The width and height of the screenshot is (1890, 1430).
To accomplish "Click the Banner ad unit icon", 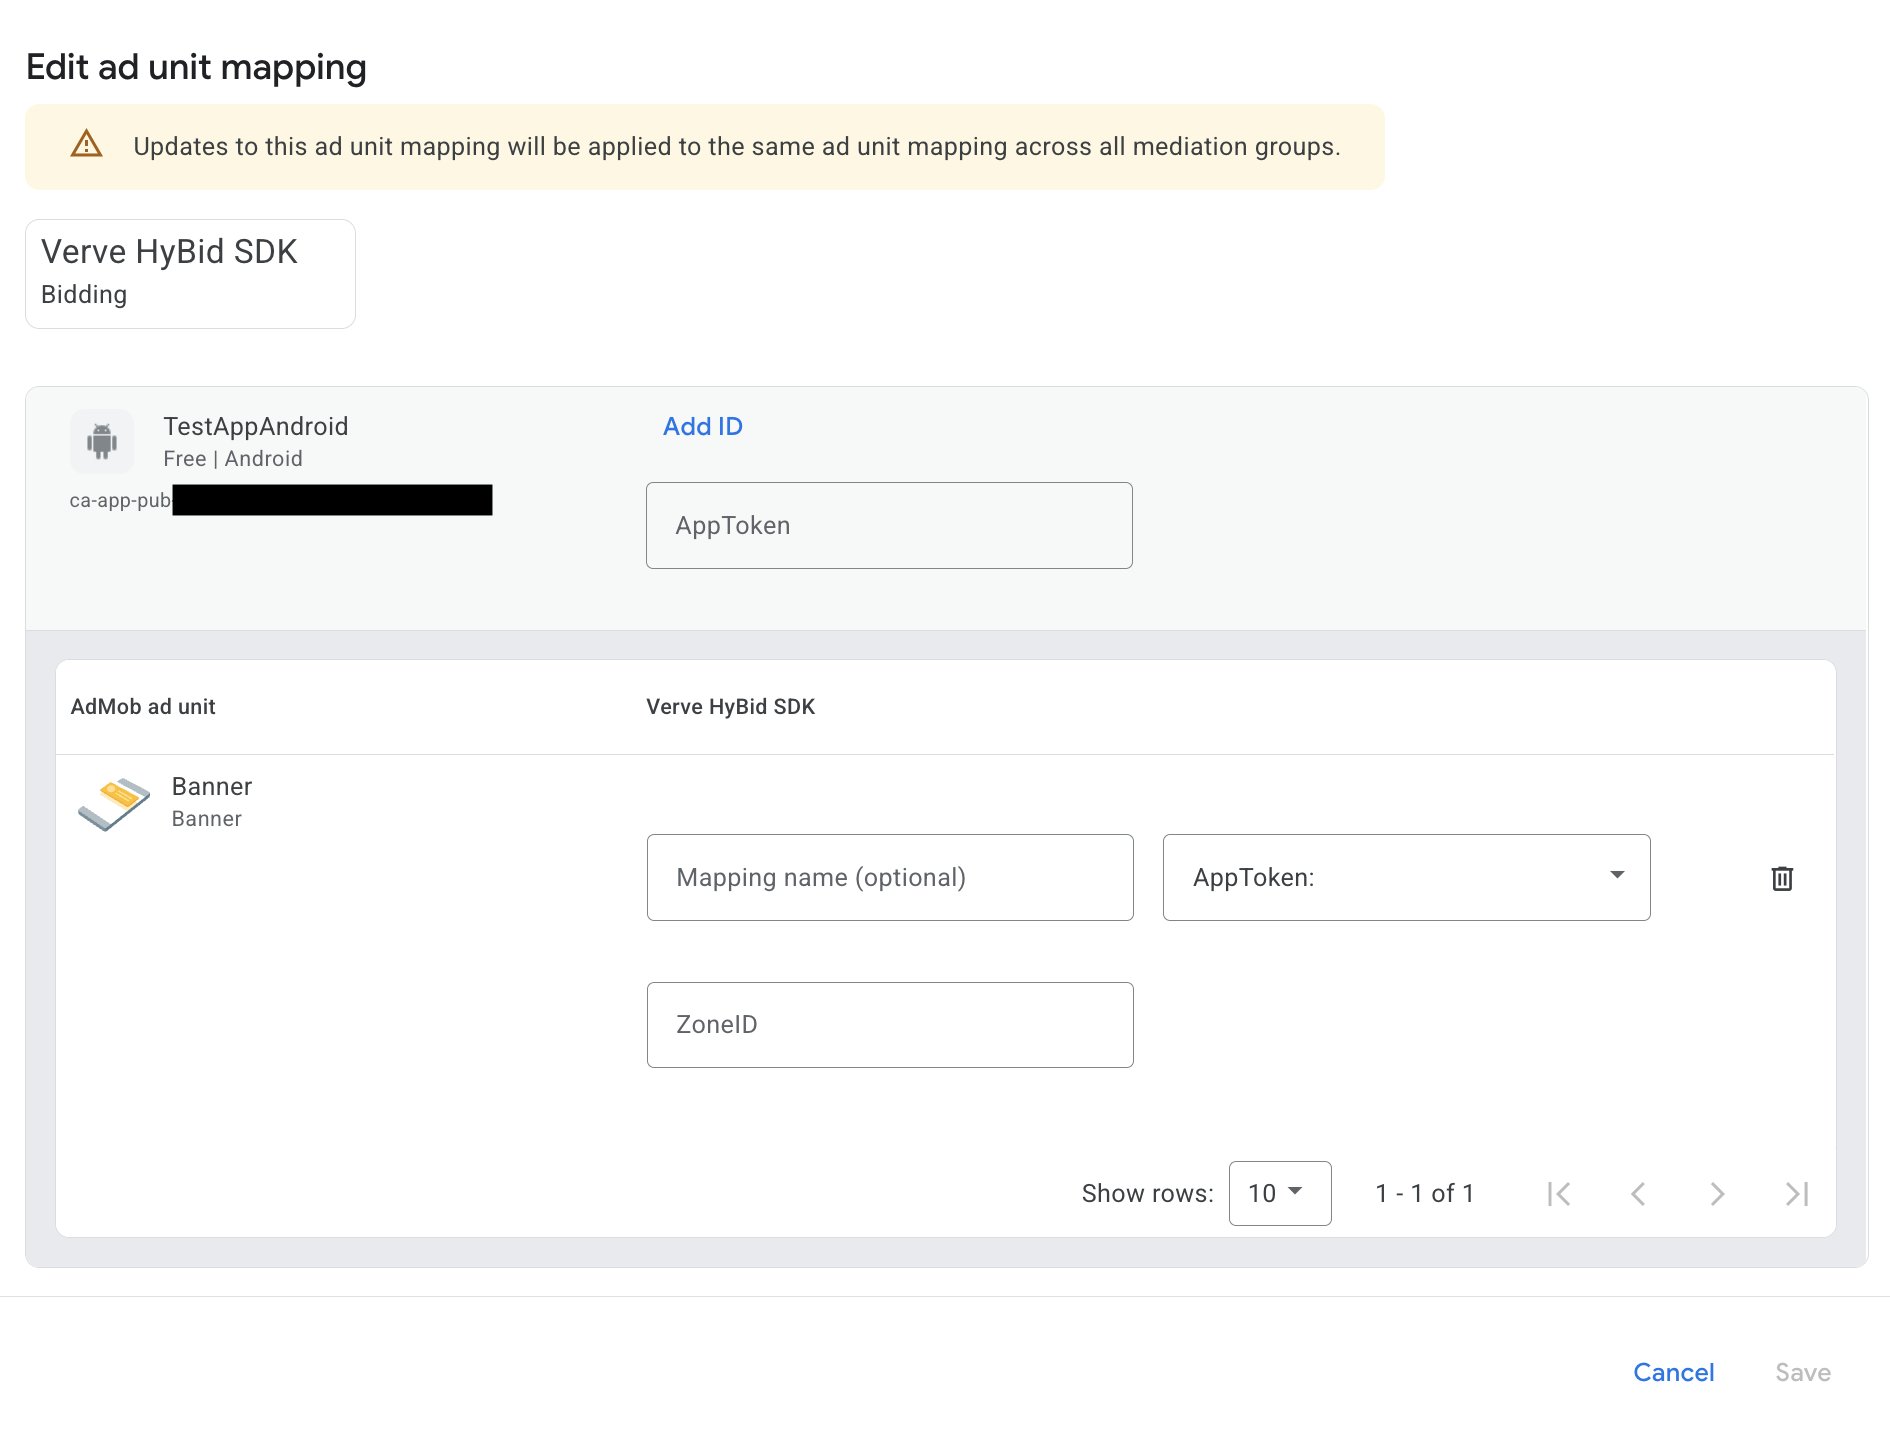I will click(114, 803).
